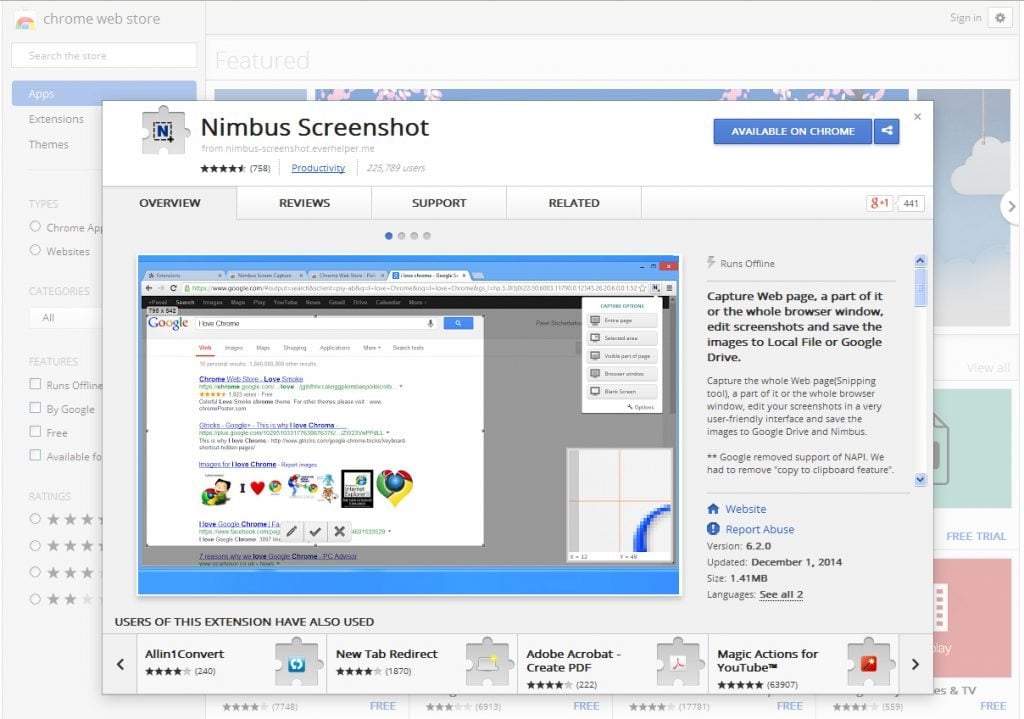Screen dimensions: 1024x719
Task: Open the developer Website link
Action: point(745,509)
